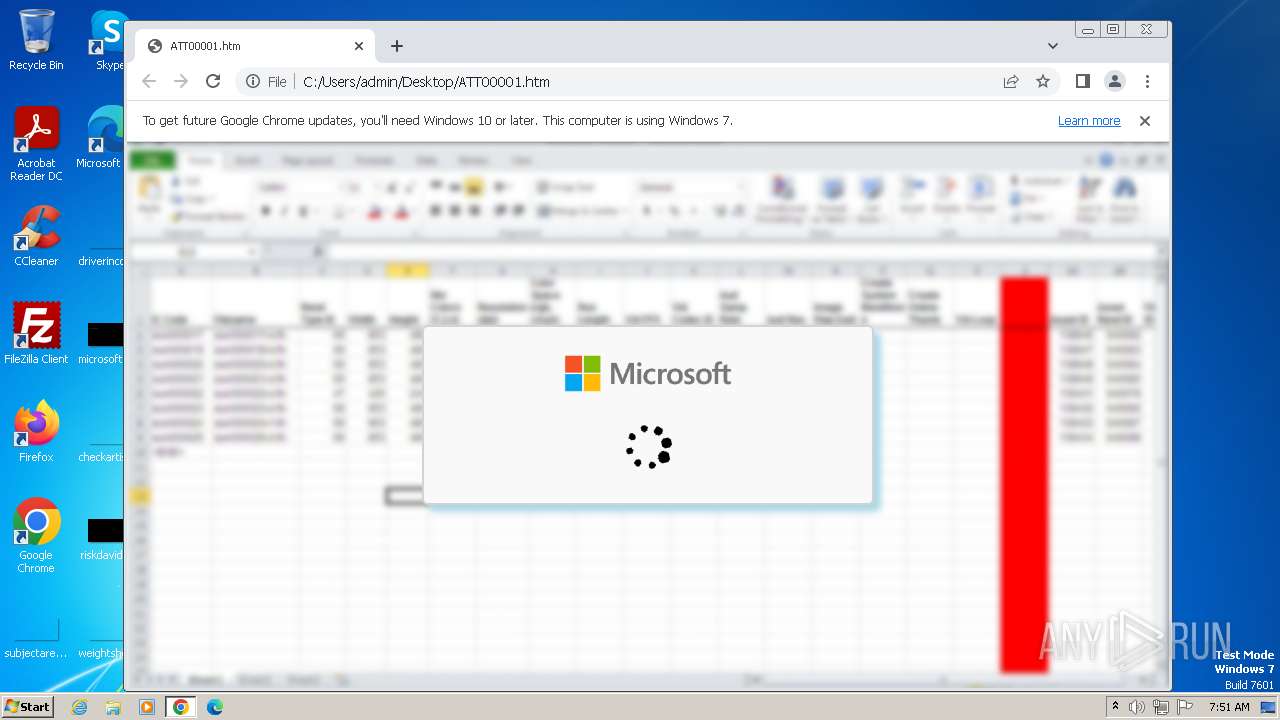
Task: Click the browser forward arrow
Action: pyautogui.click(x=181, y=82)
